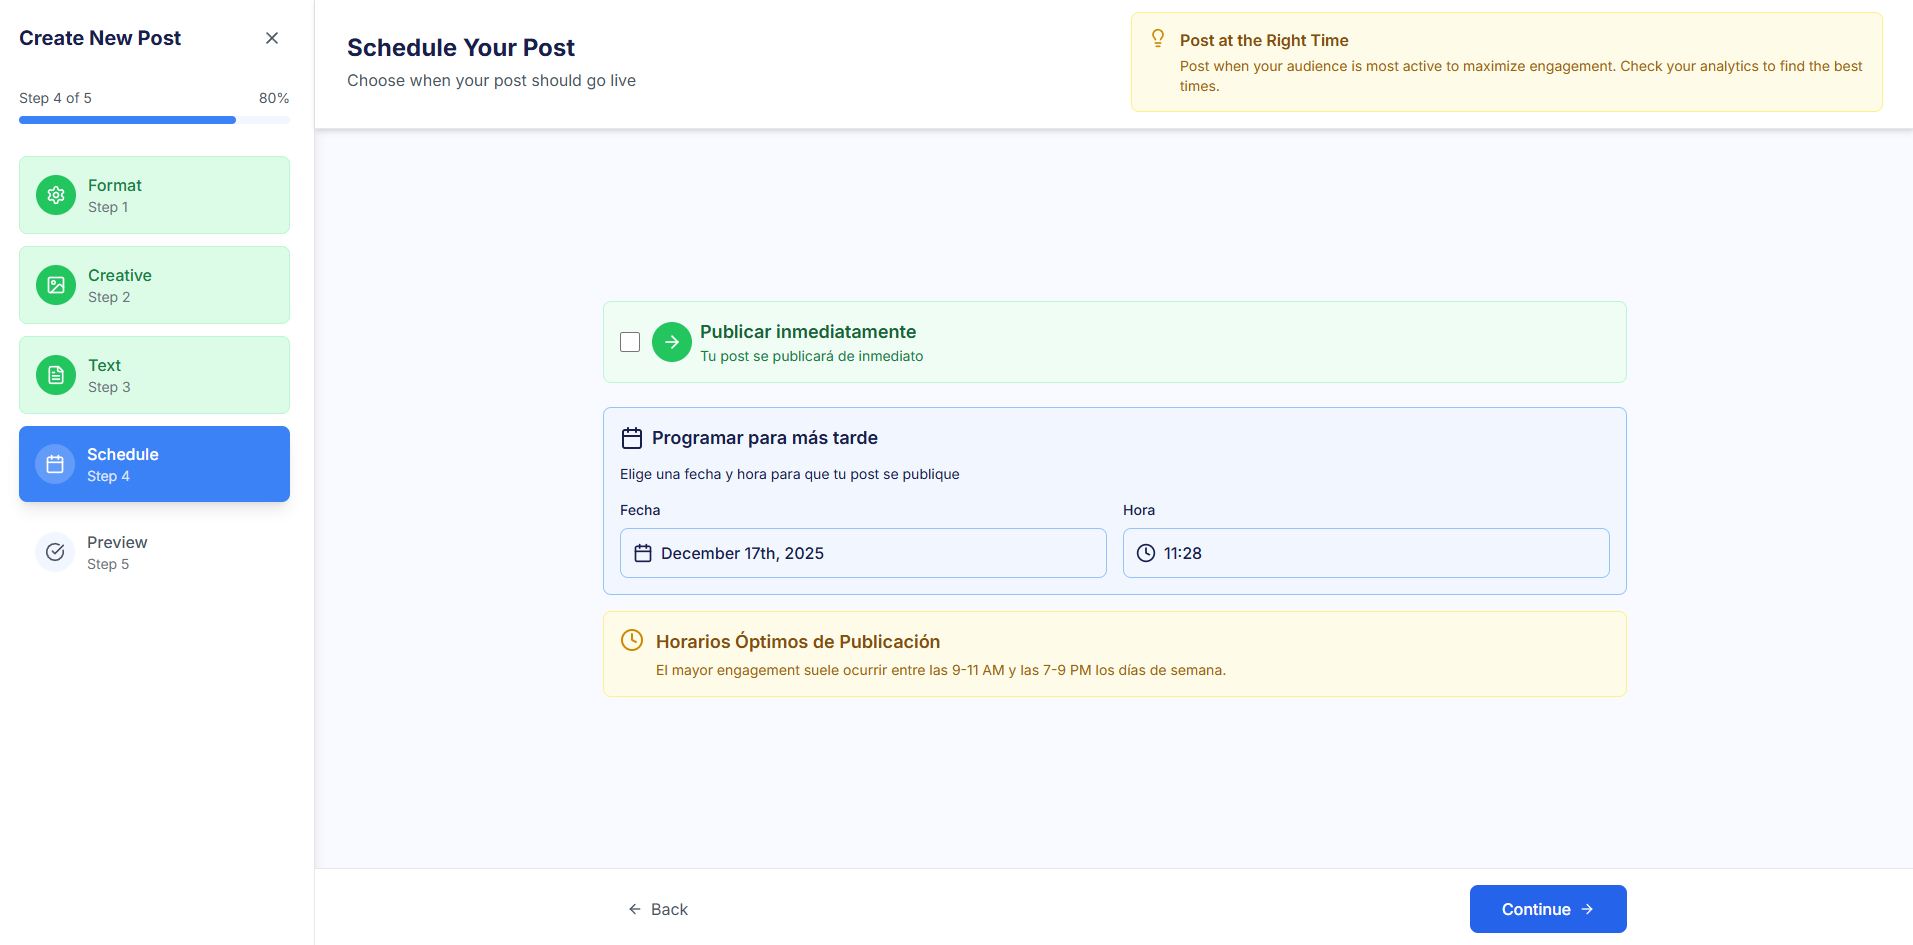The image size is (1913, 945).
Task: Open the Fecha date picker
Action: point(862,553)
